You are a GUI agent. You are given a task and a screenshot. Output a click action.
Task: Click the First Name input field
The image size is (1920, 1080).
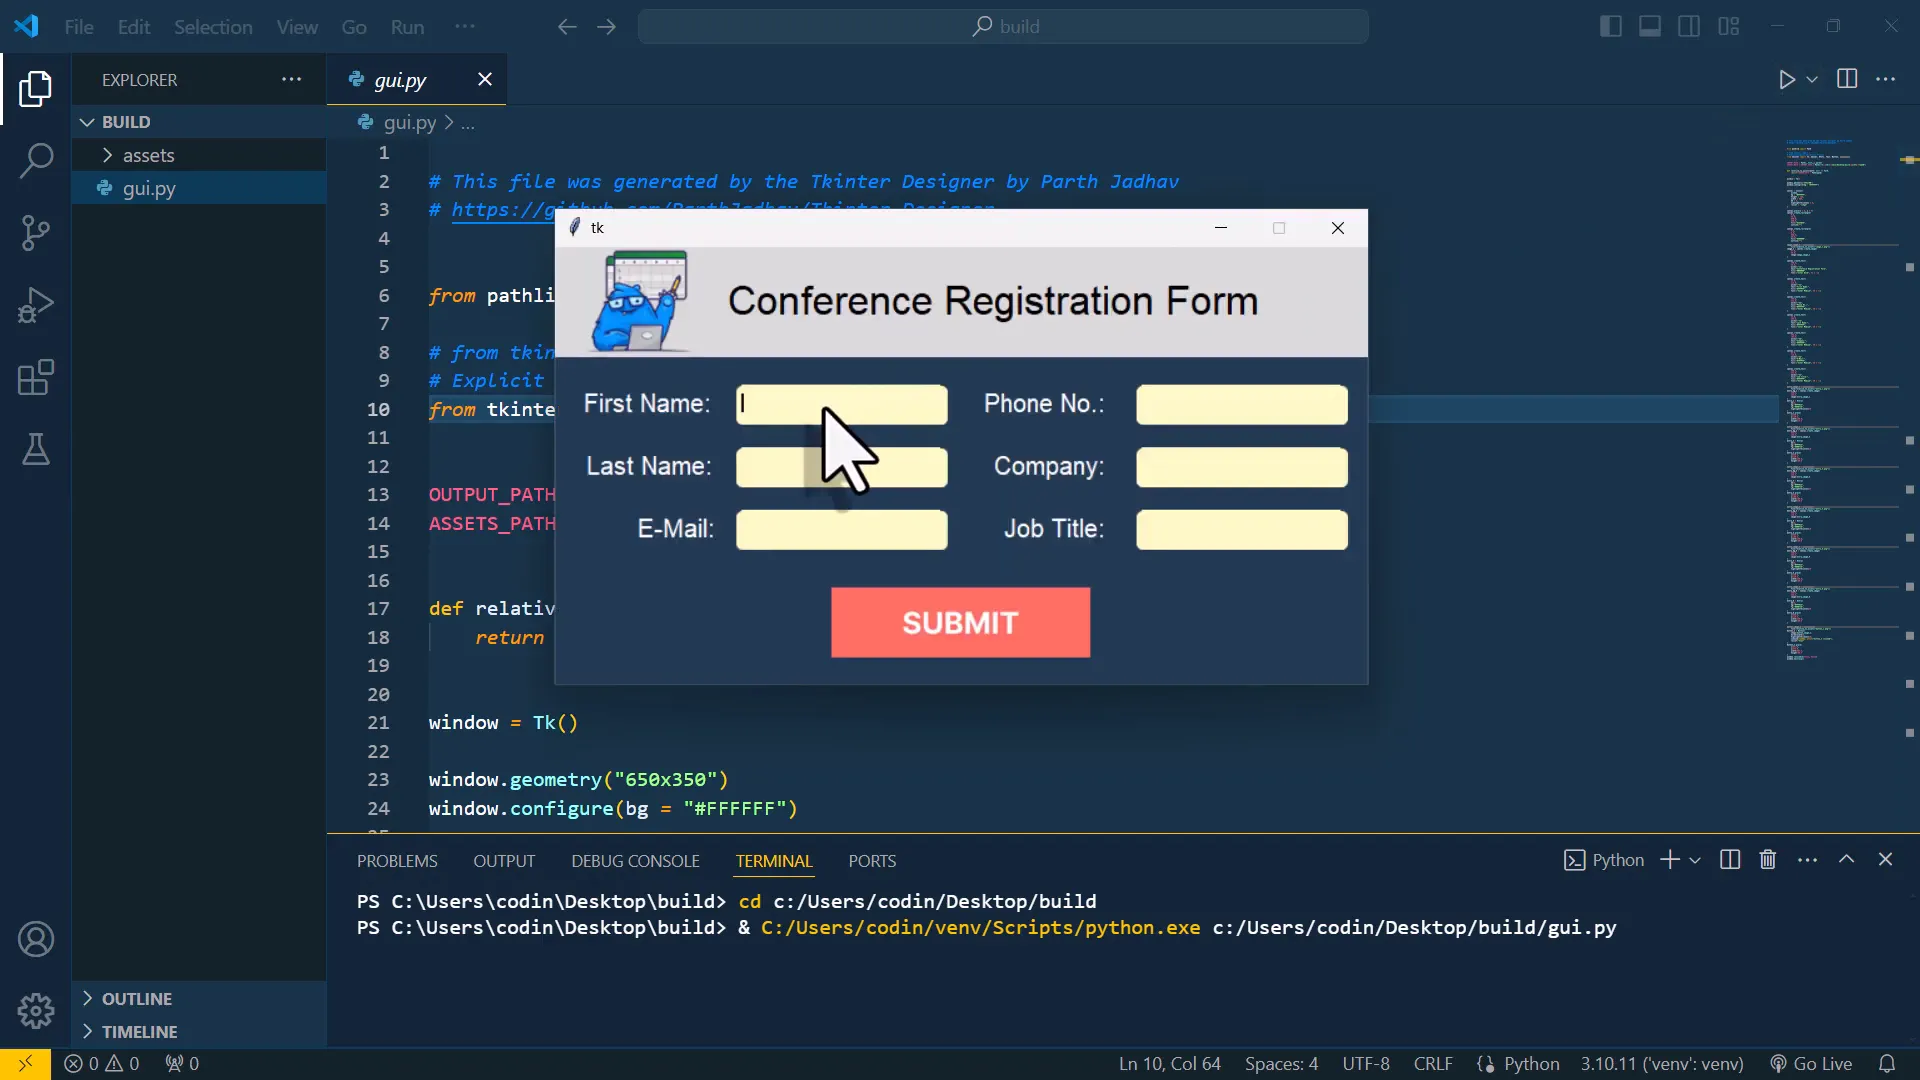tap(841, 404)
